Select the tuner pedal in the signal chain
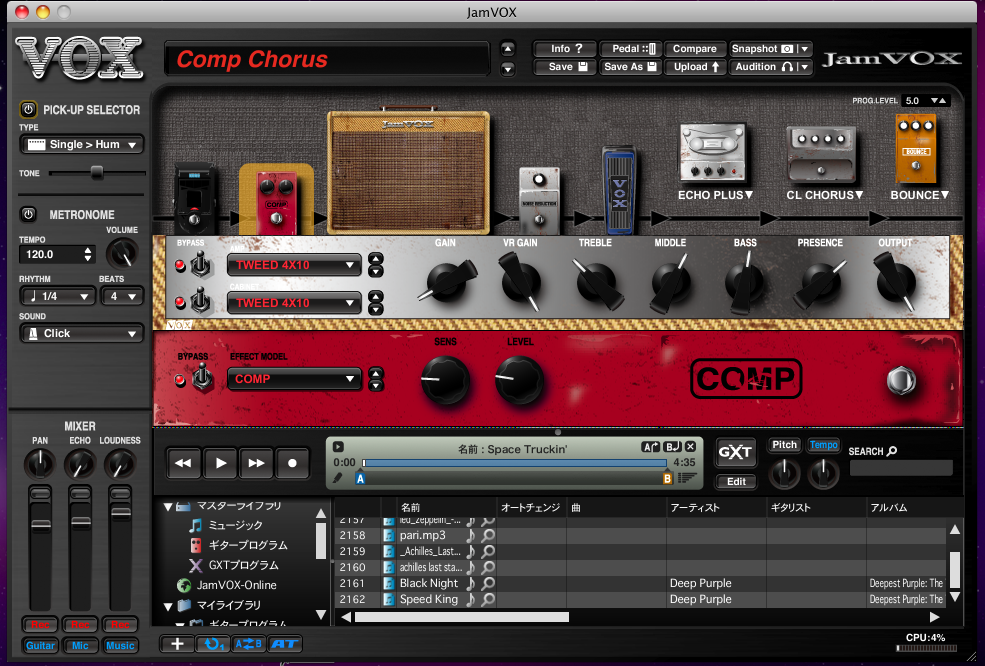This screenshot has width=985, height=666. (195, 199)
